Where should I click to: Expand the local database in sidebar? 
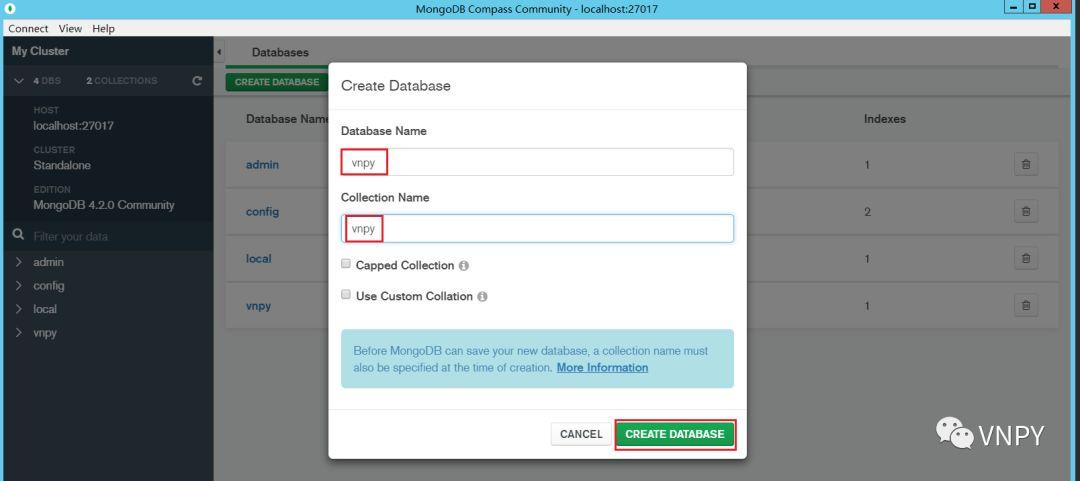19,309
